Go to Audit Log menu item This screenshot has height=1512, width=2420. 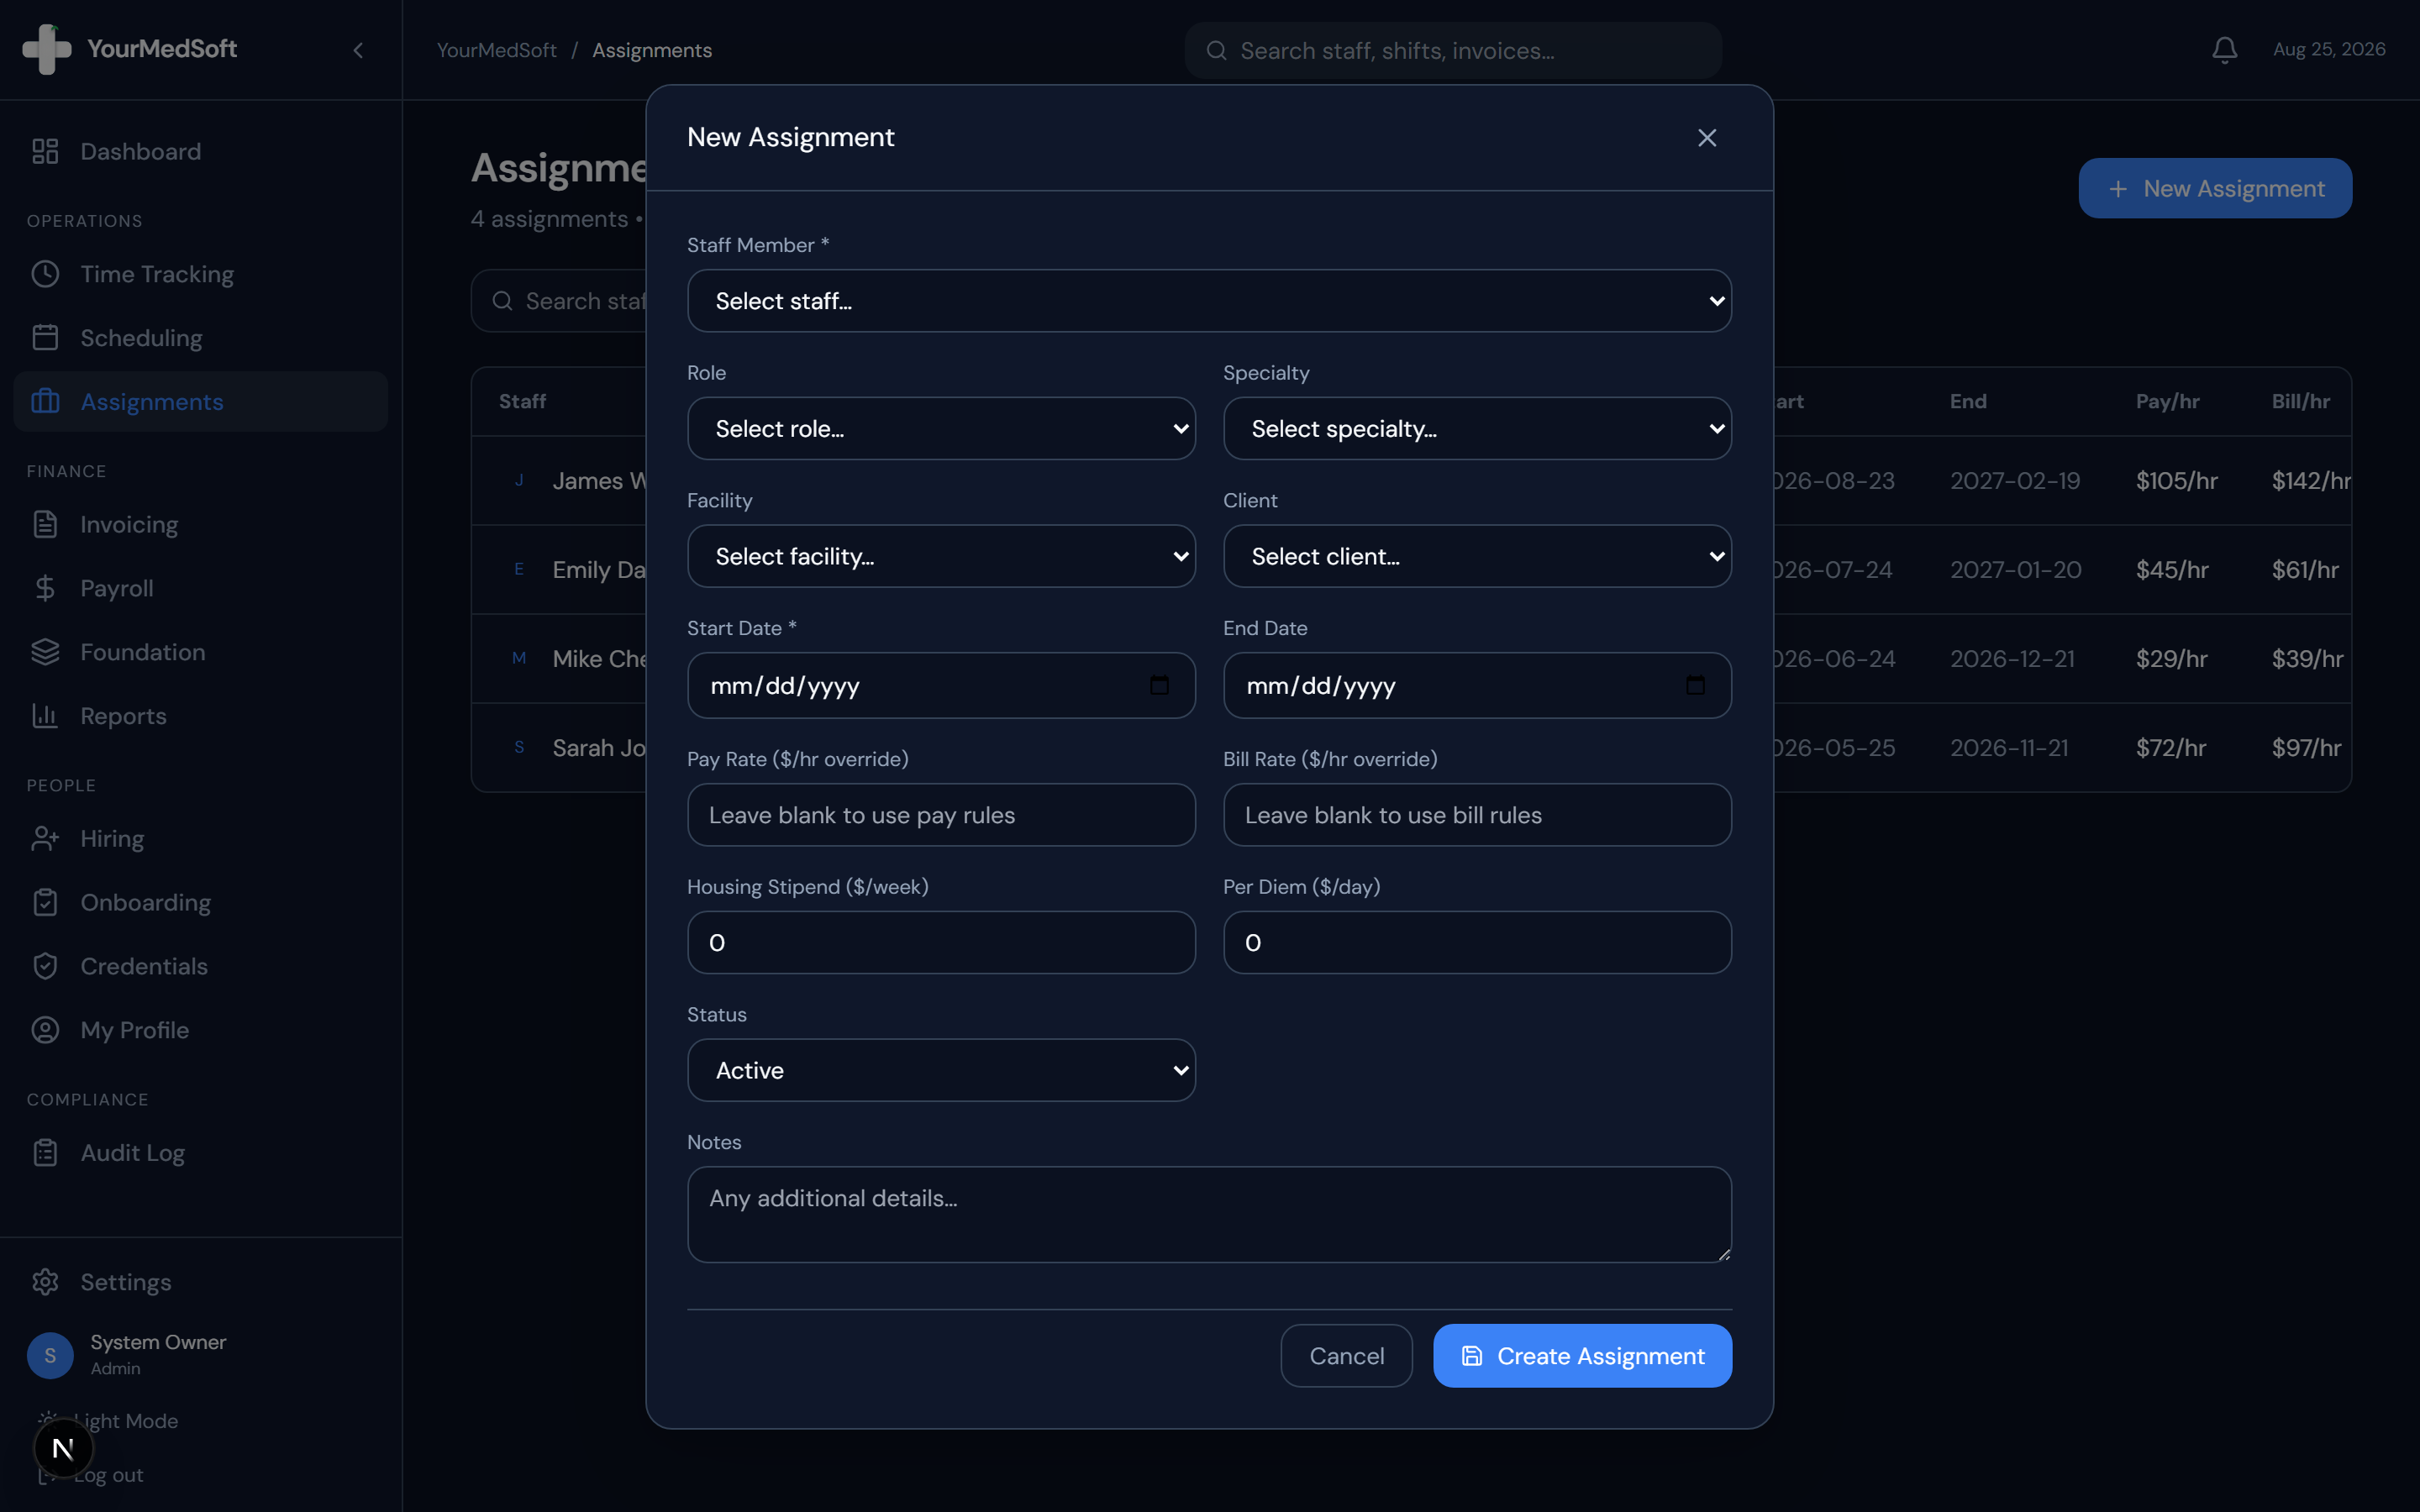point(201,1153)
